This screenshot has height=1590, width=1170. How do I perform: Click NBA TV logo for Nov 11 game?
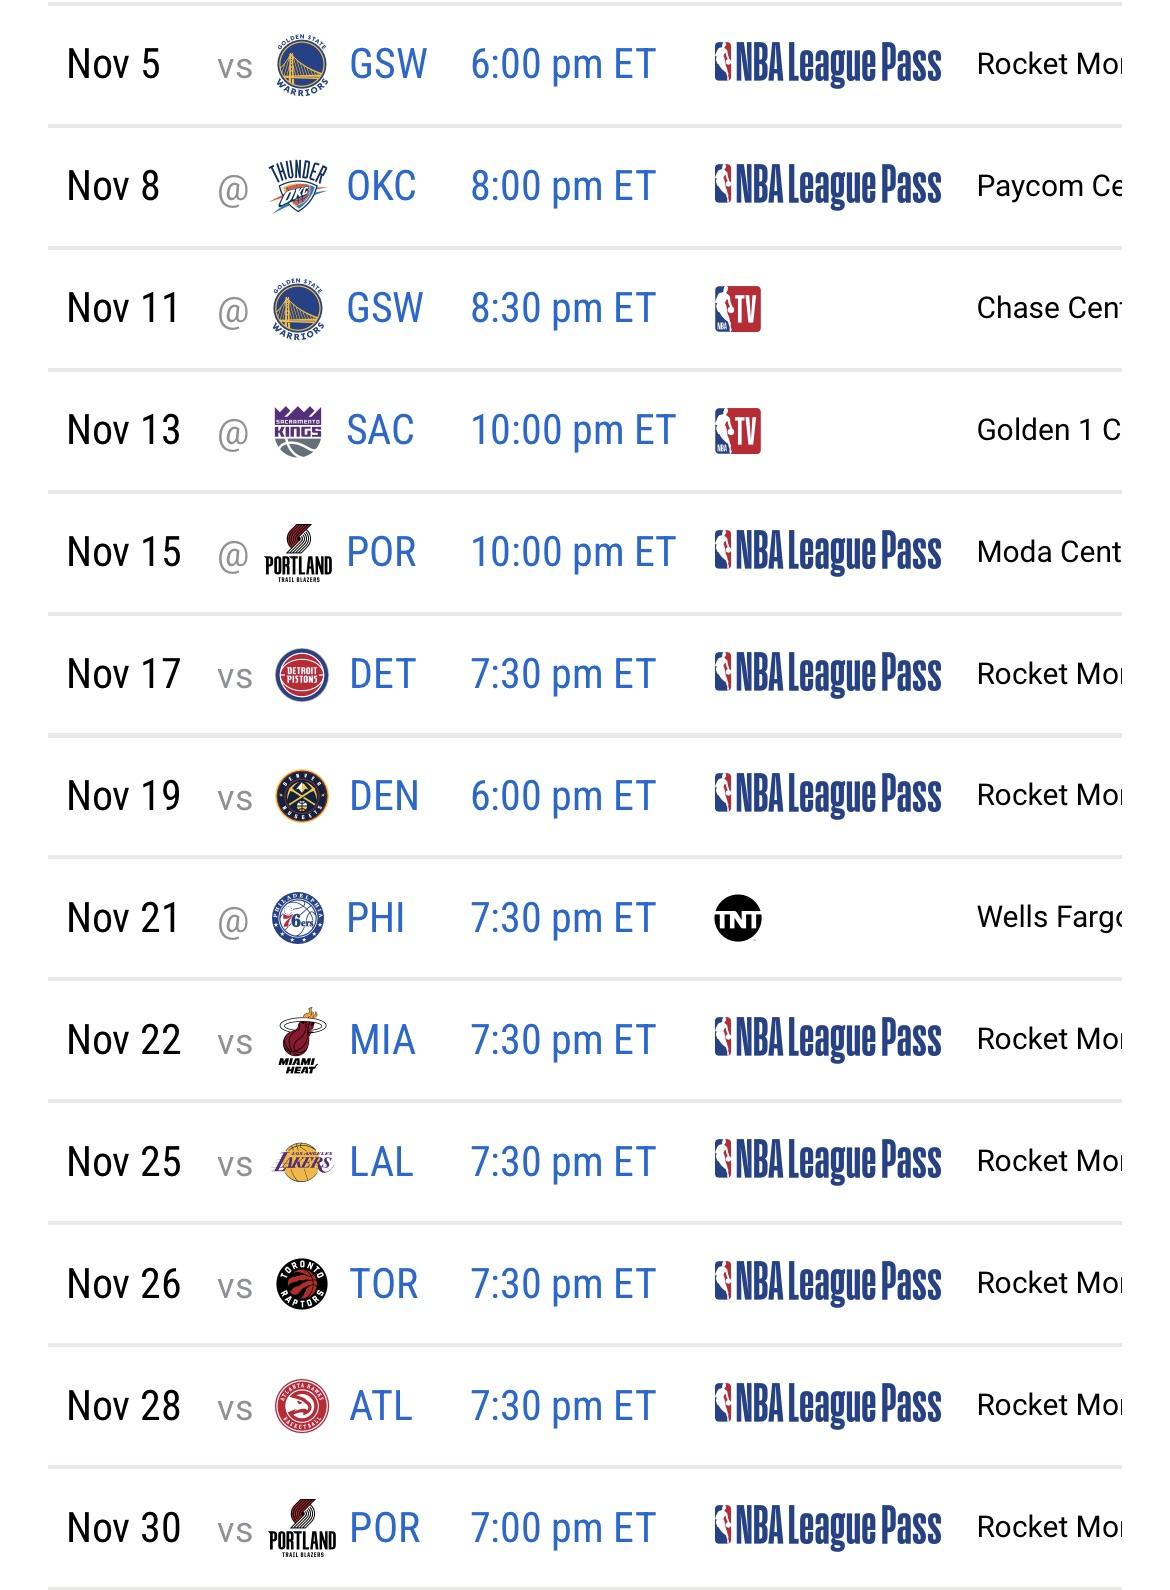[738, 309]
